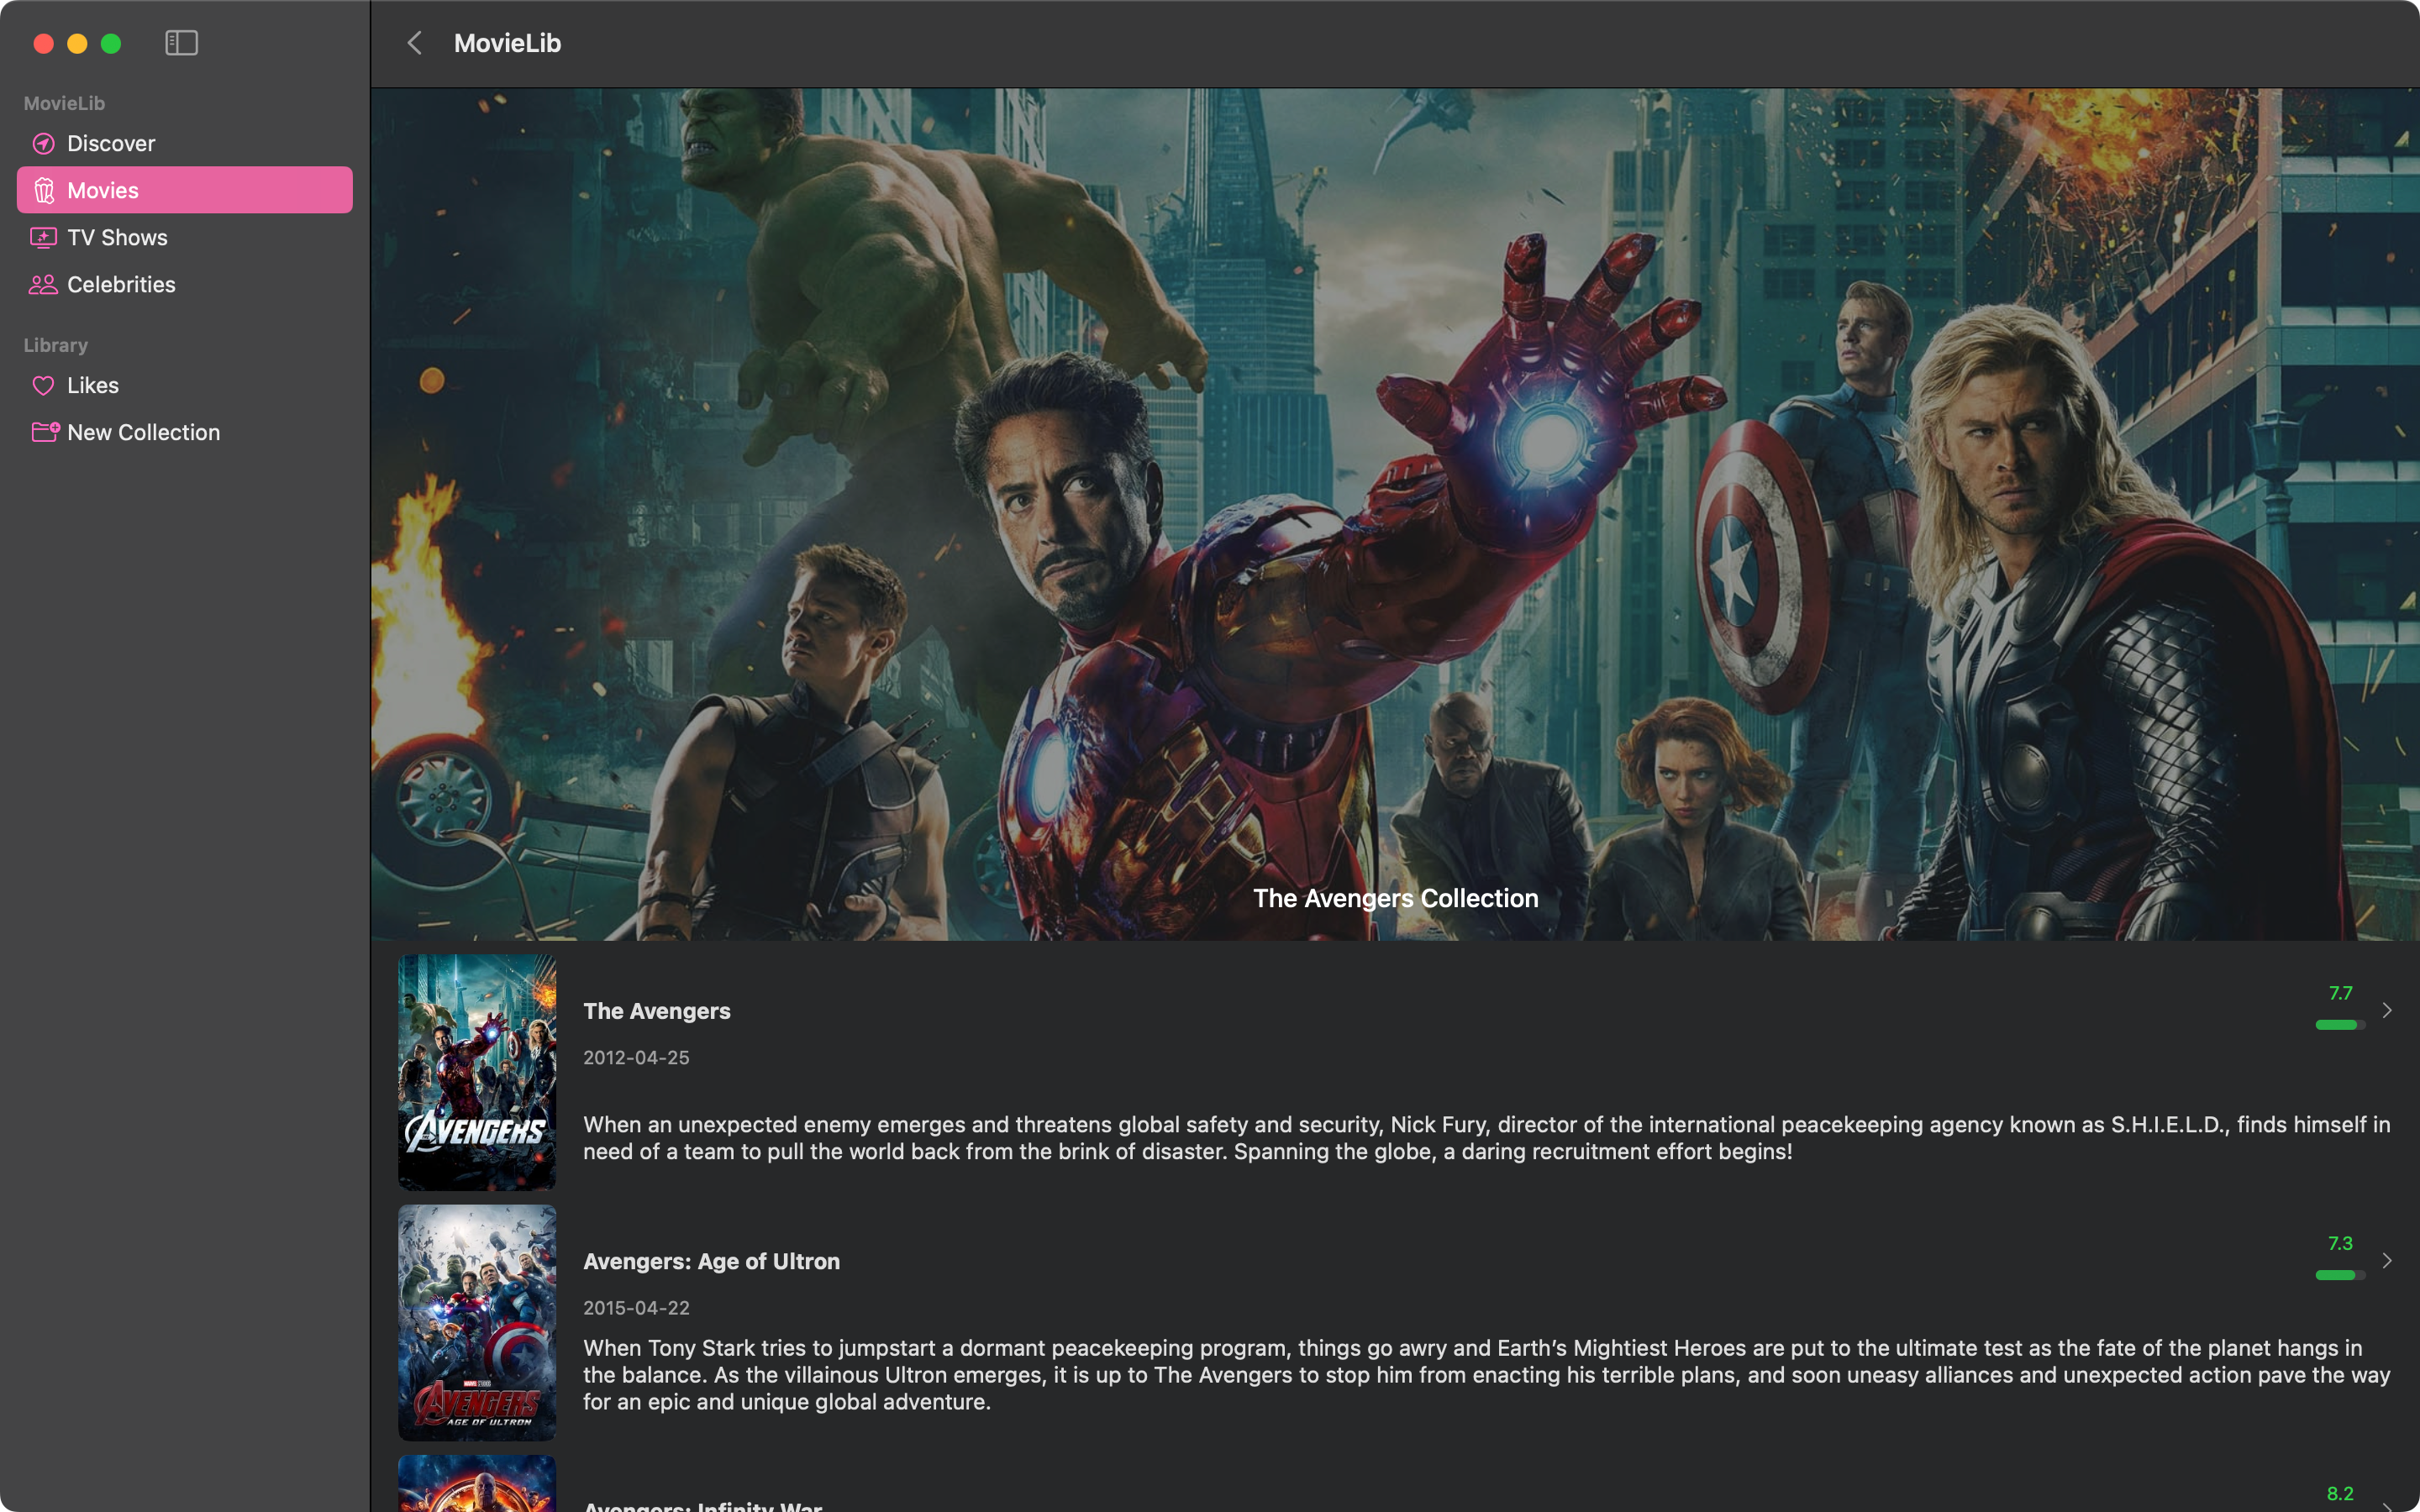Screen dimensions: 2420x1512
Task: Toggle the sidebar panel icon
Action: tap(181, 43)
